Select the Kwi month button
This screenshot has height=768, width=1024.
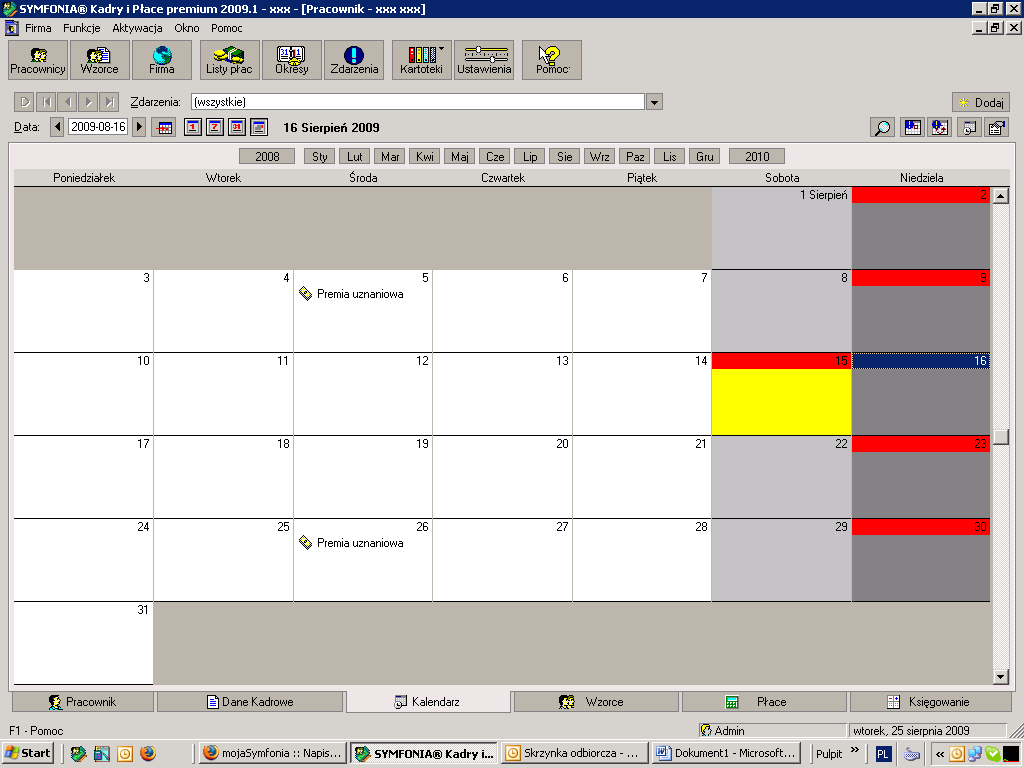coord(424,157)
